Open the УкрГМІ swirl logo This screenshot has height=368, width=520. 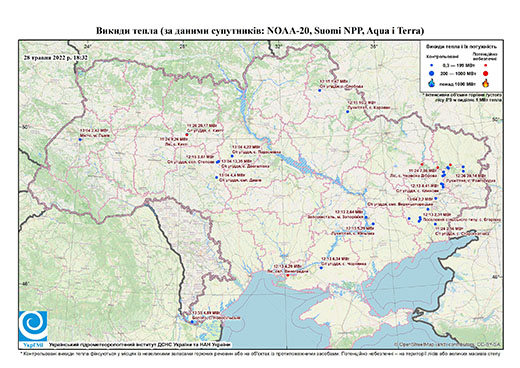click(33, 326)
